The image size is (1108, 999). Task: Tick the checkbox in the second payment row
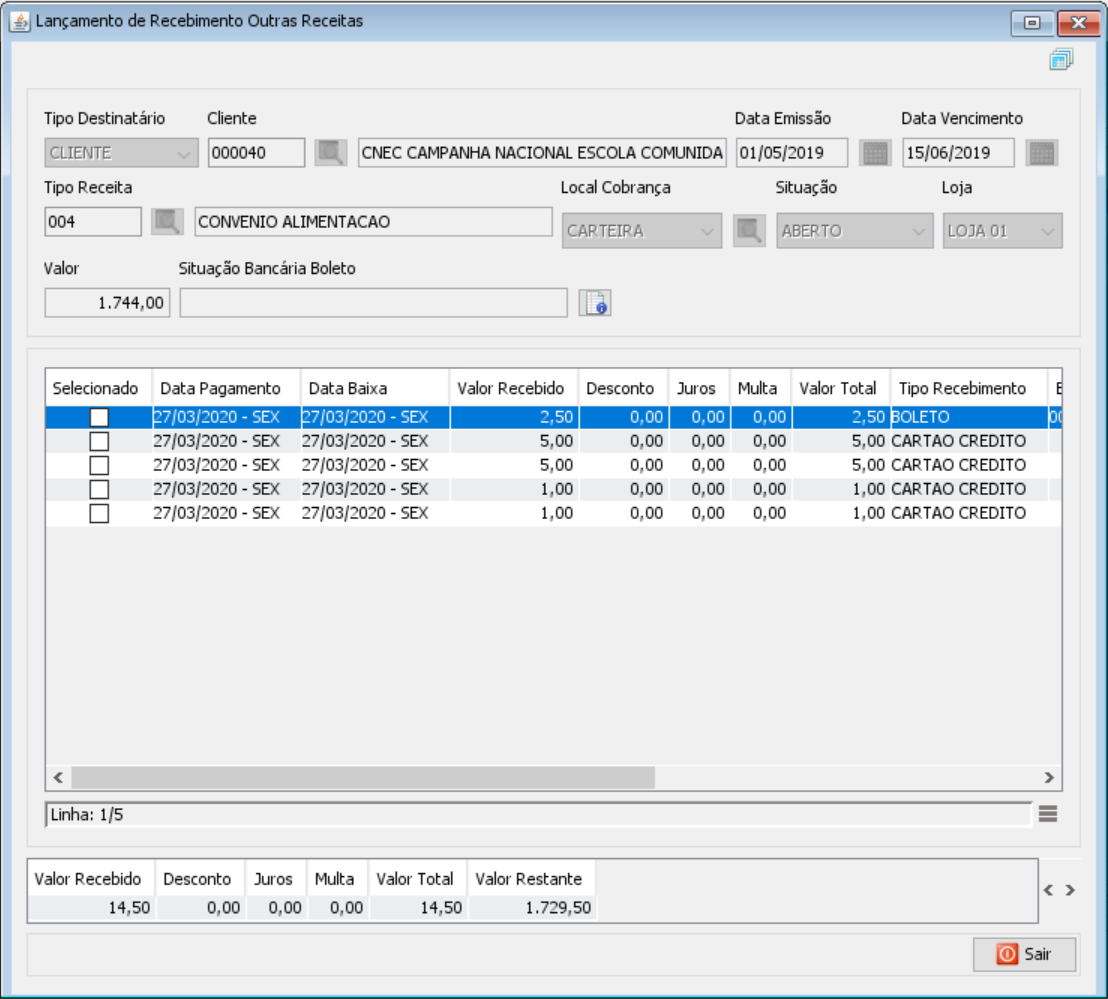pos(99,441)
